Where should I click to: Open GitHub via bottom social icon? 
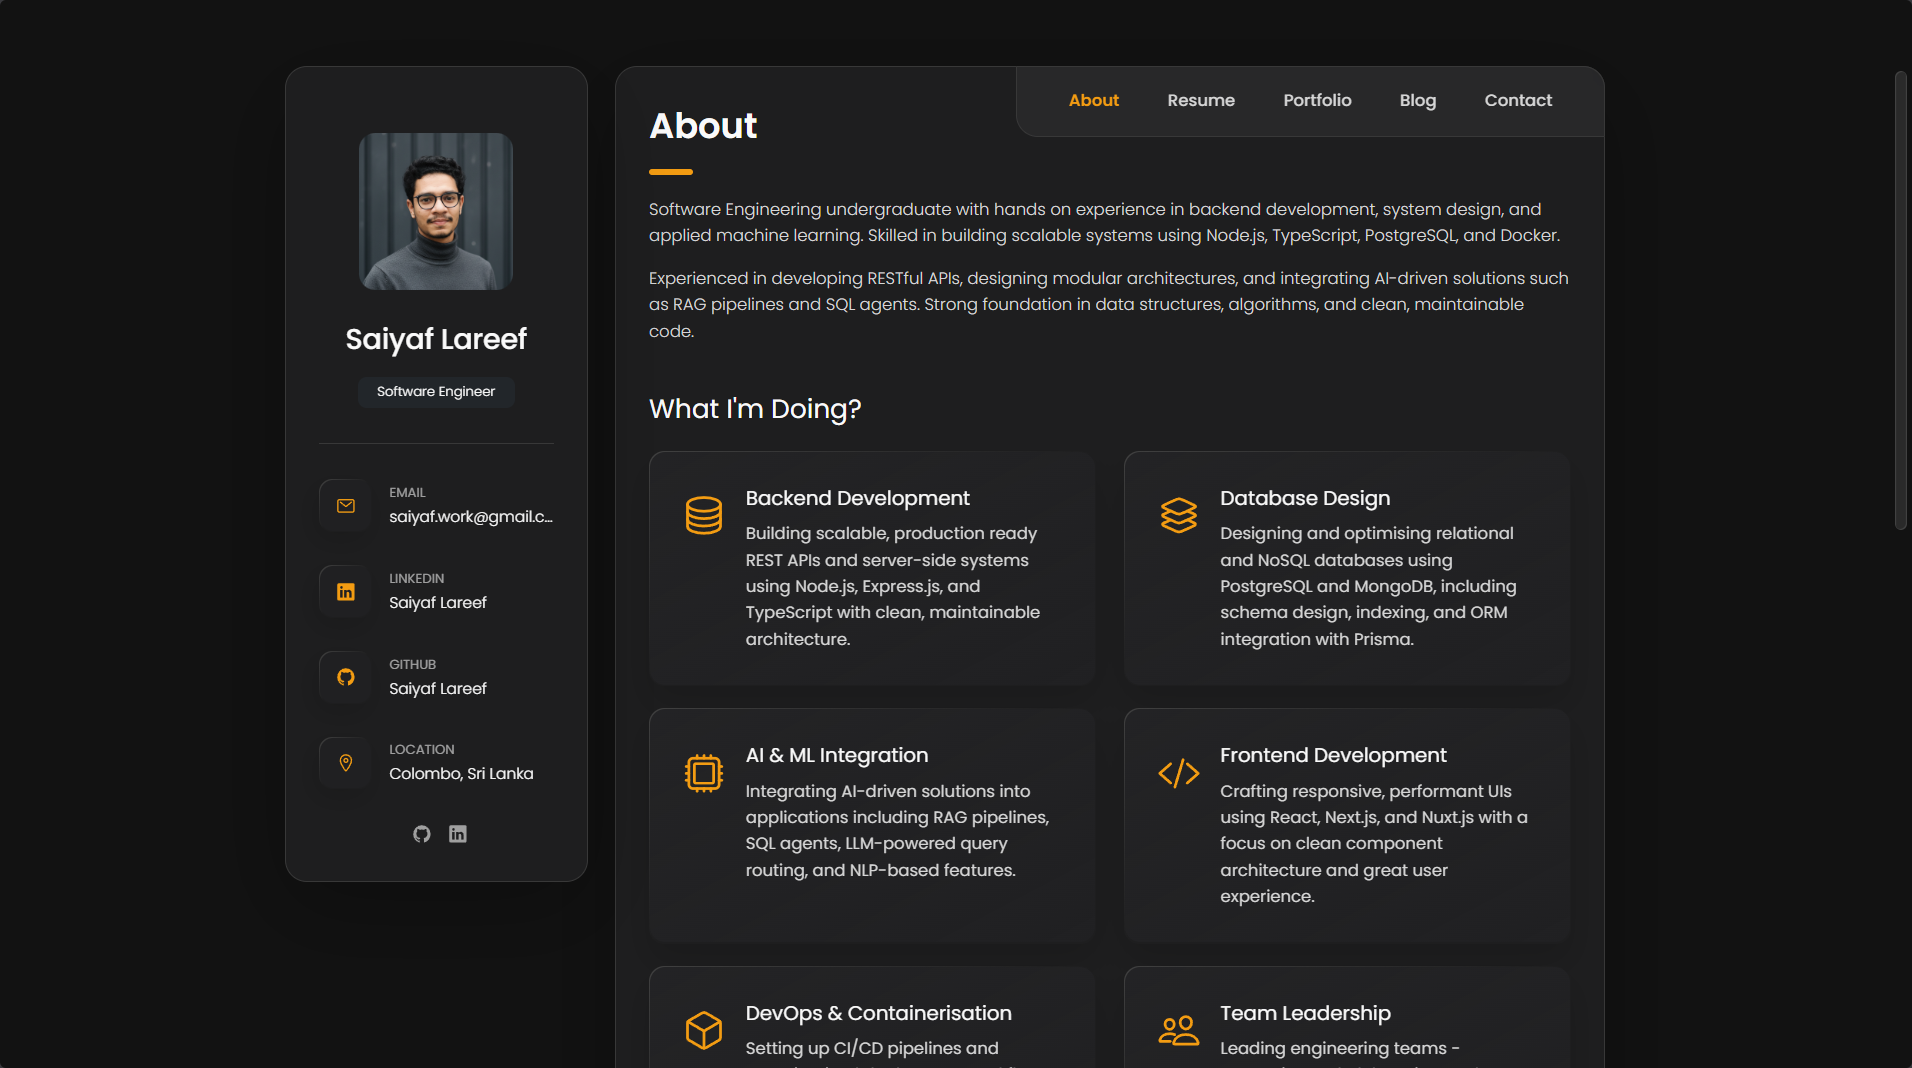pyautogui.click(x=422, y=834)
